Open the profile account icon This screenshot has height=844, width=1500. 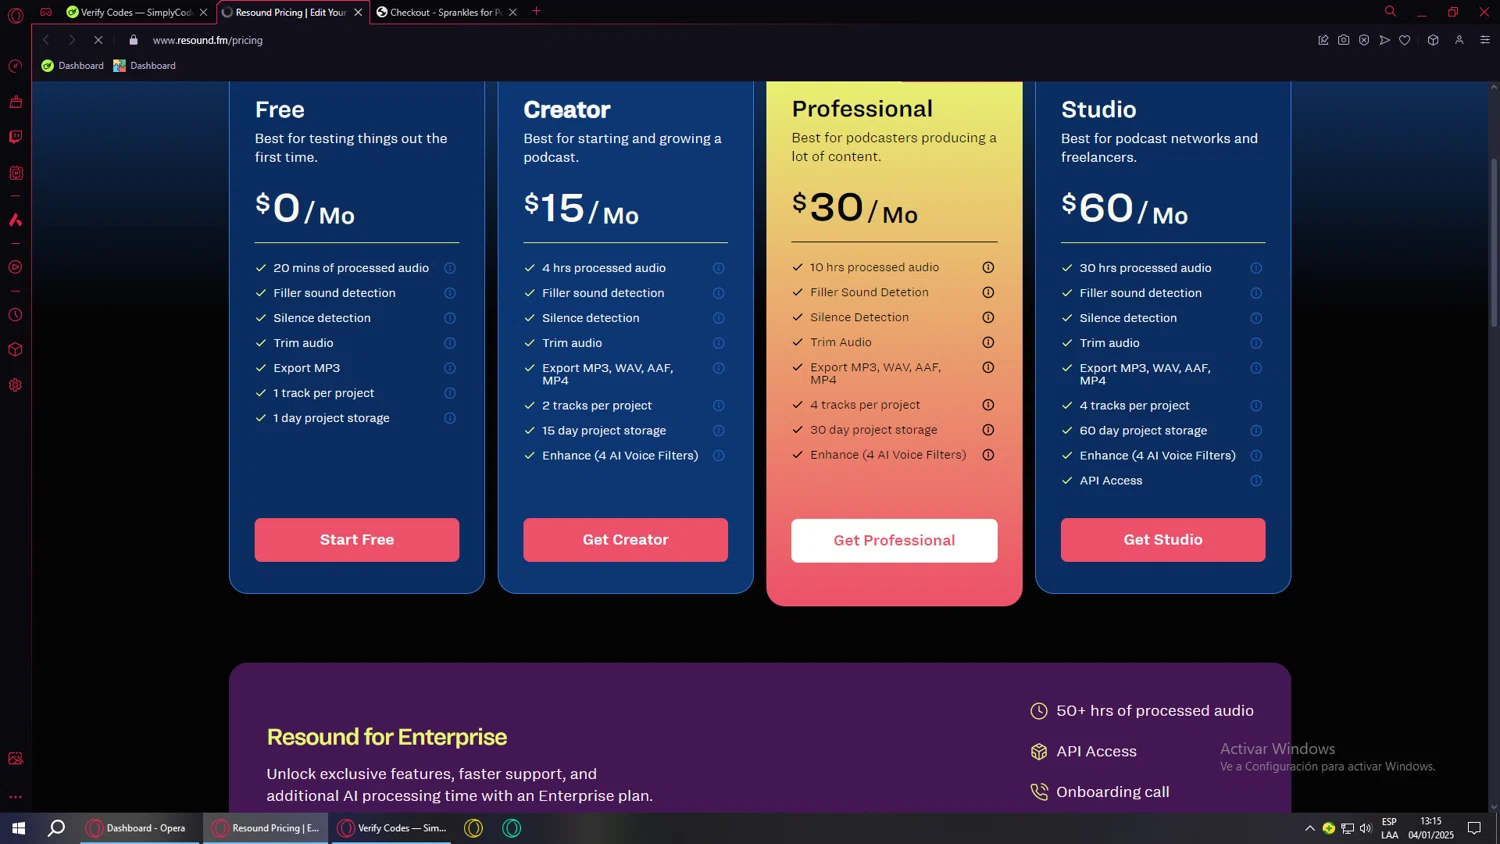(1459, 40)
